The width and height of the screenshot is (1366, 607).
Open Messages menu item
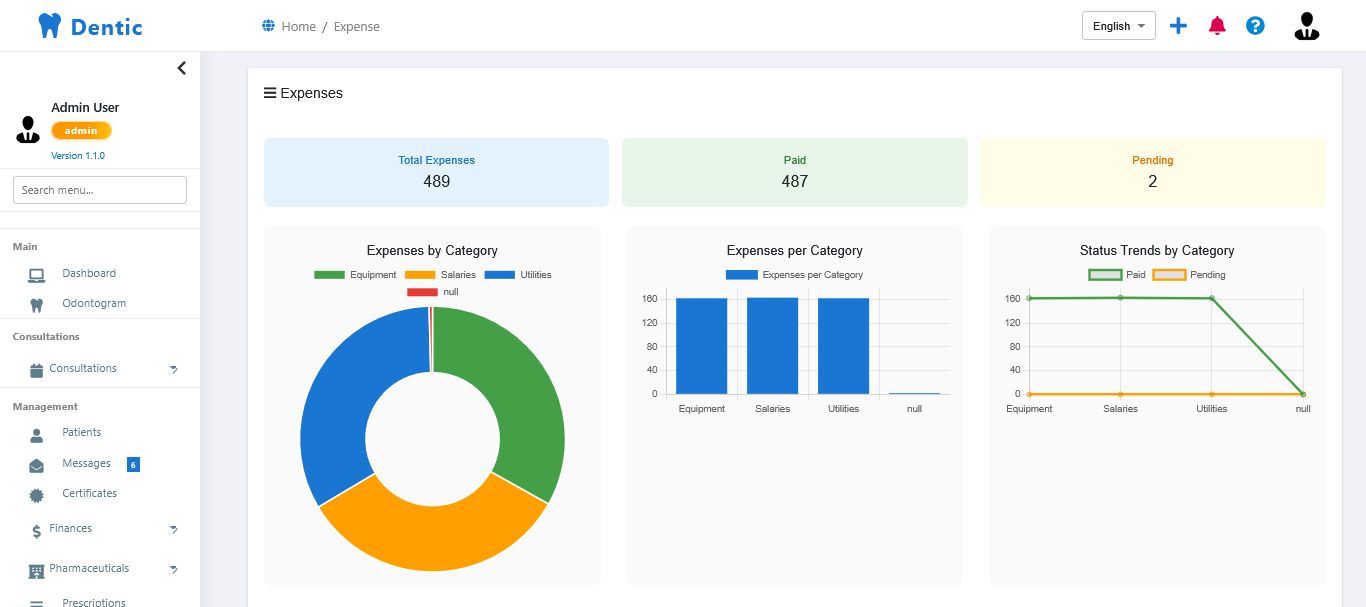click(86, 464)
